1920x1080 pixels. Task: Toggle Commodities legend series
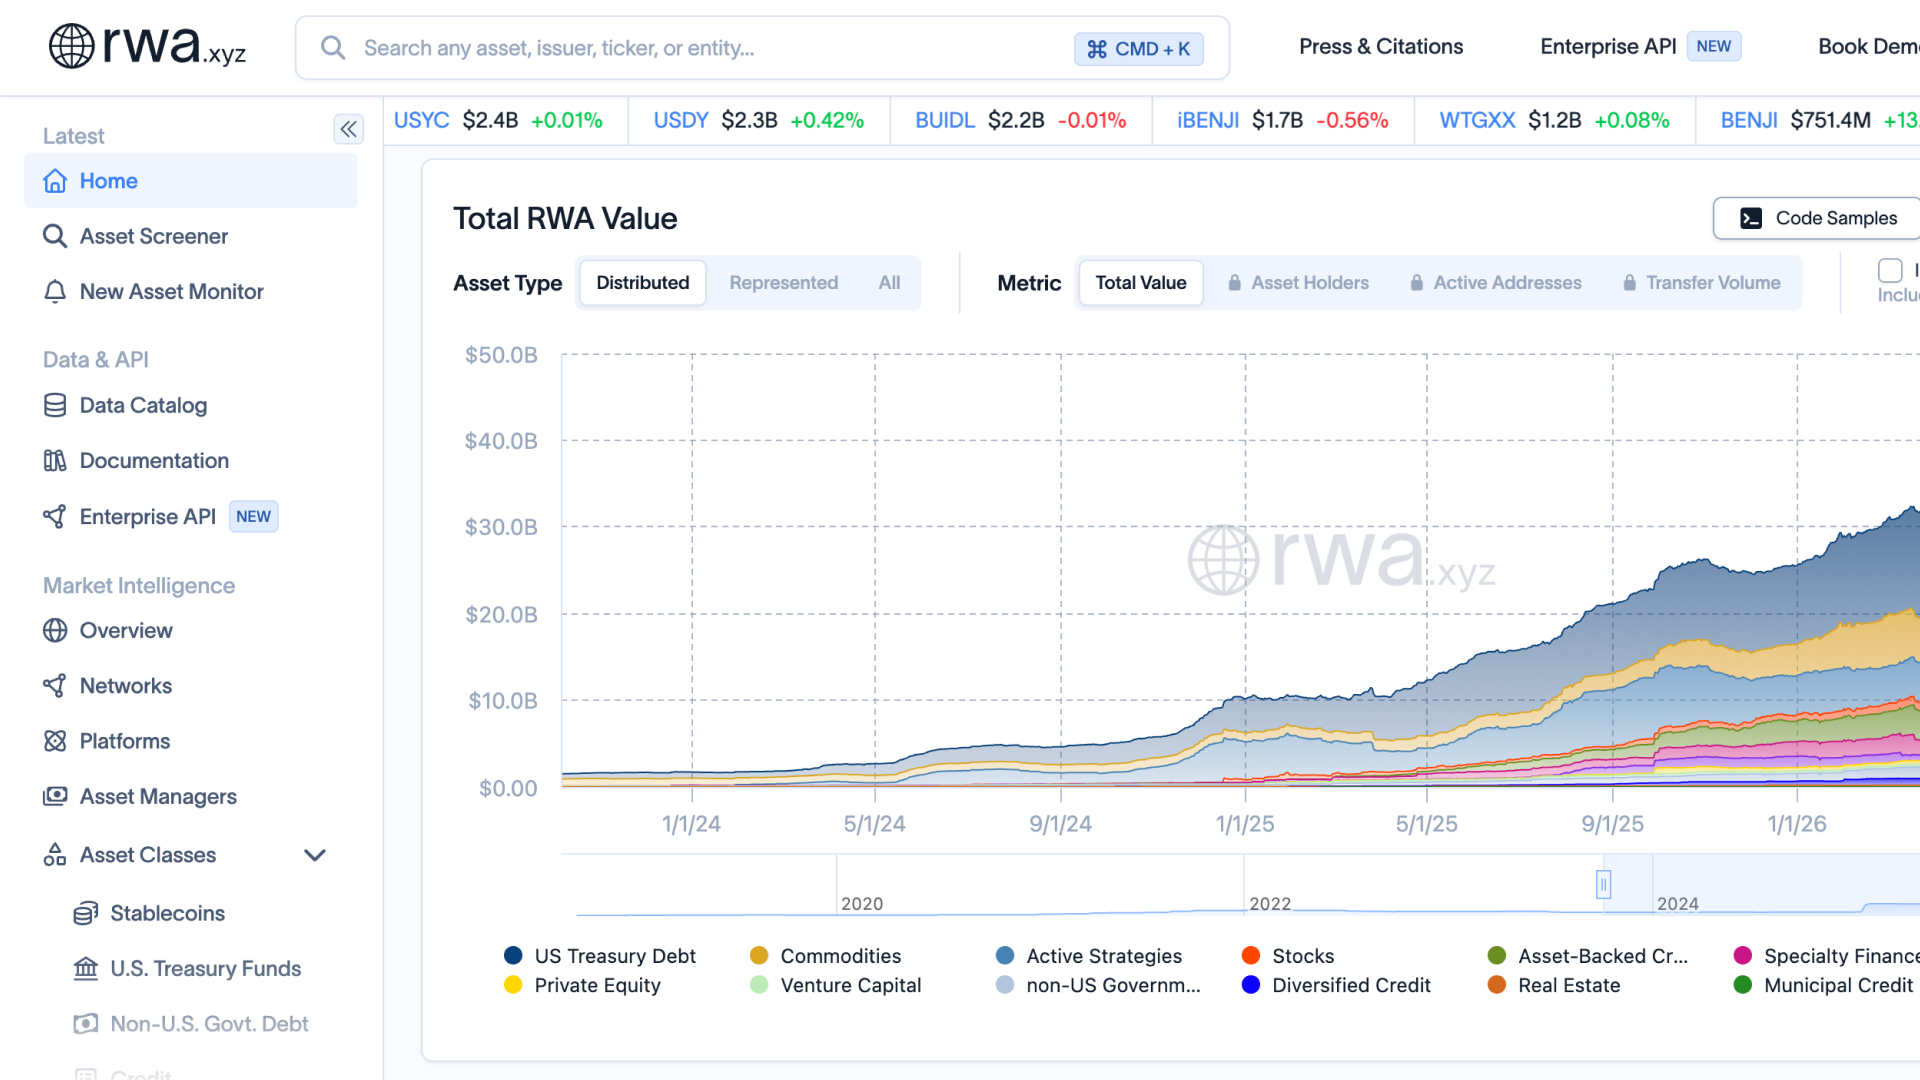826,956
